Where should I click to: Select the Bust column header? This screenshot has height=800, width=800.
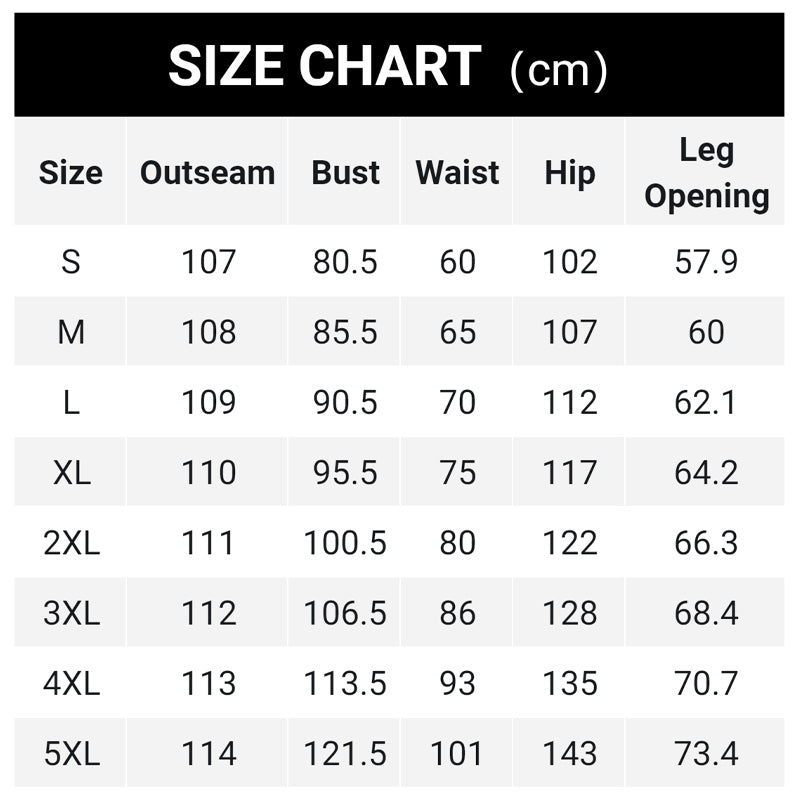click(345, 173)
